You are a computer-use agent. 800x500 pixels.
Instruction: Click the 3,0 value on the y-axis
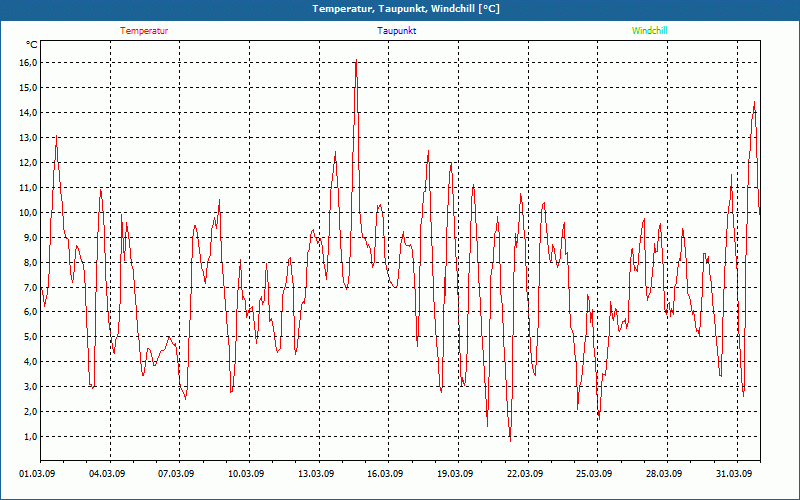(31, 387)
